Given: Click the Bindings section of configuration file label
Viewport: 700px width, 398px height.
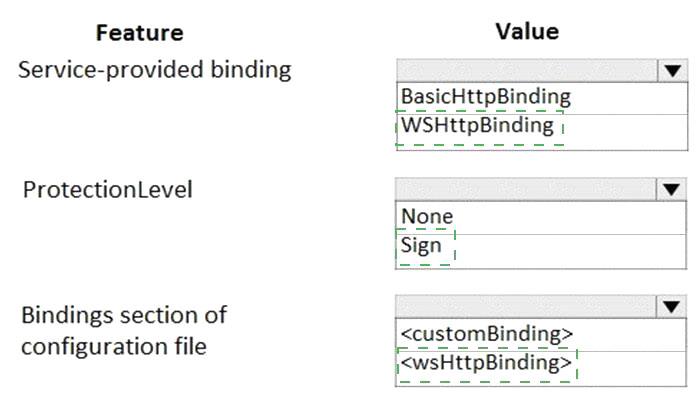Looking at the screenshot, I should pyautogui.click(x=124, y=331).
